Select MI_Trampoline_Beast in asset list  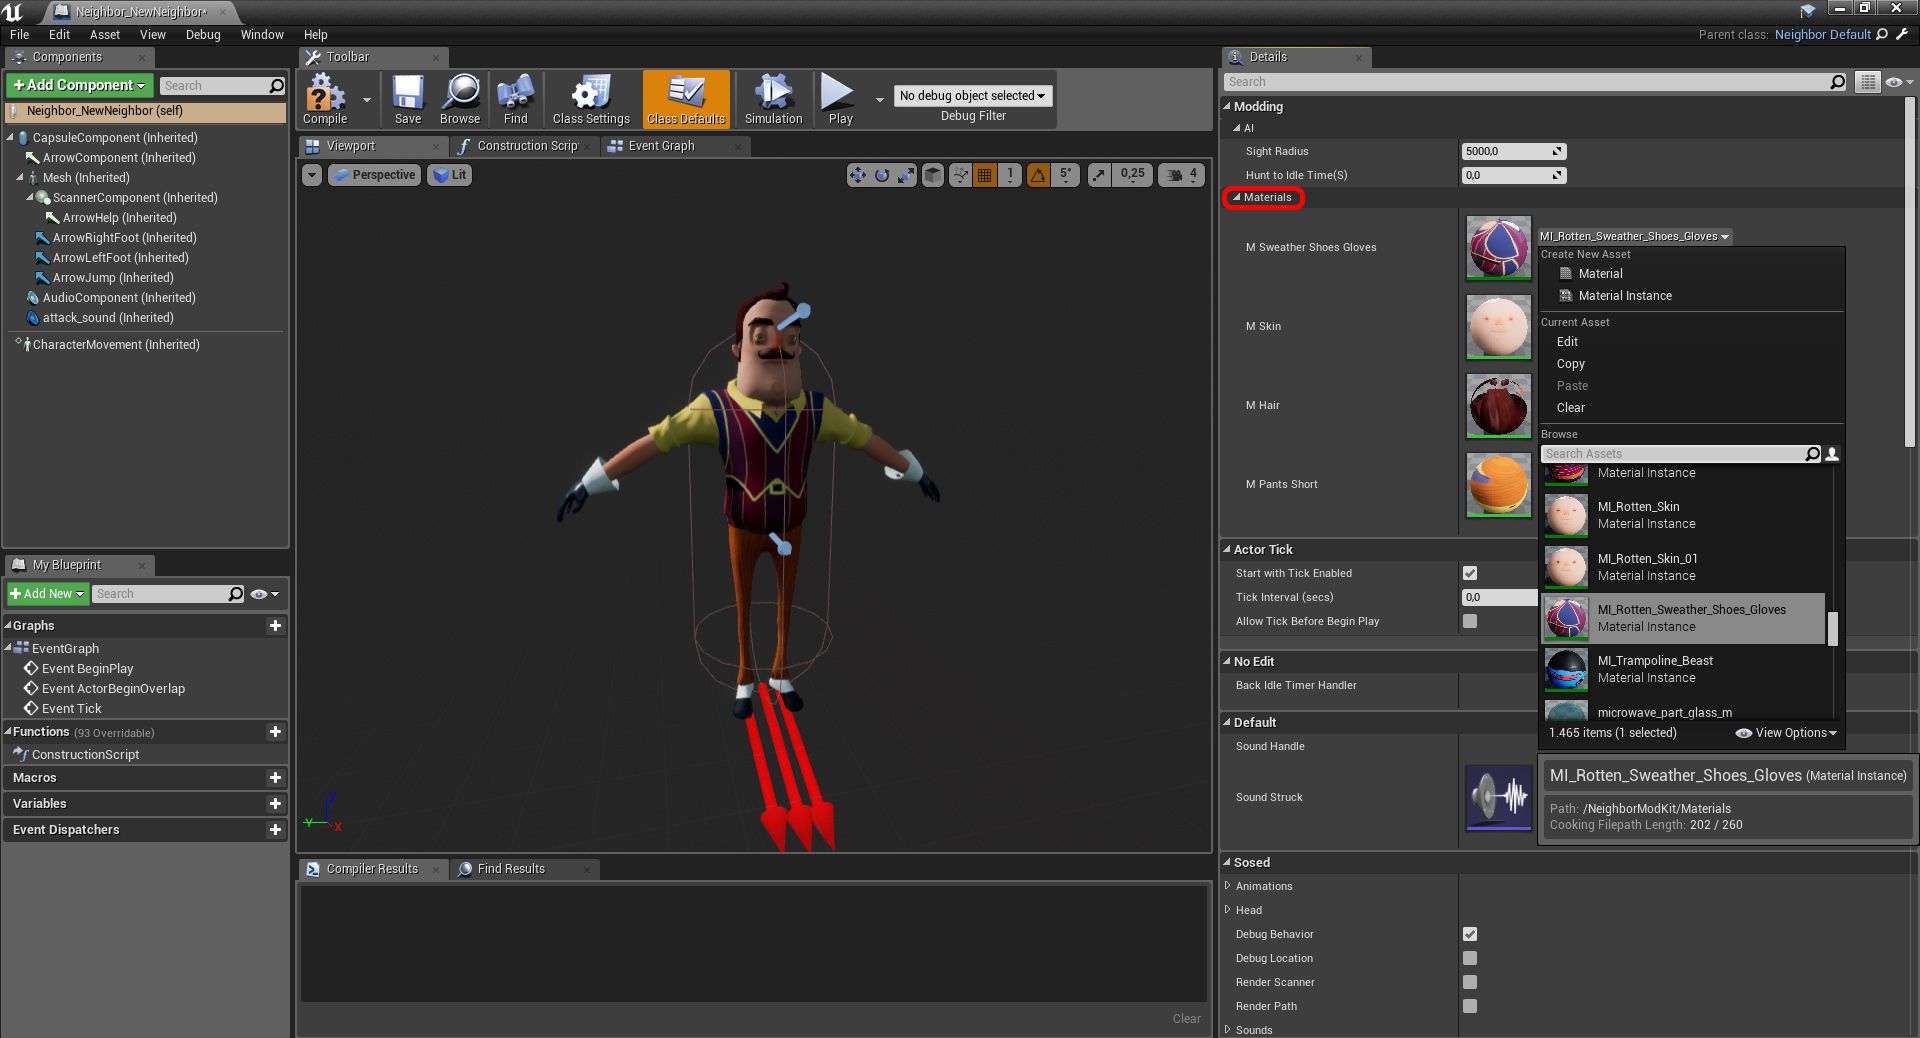pyautogui.click(x=1684, y=669)
